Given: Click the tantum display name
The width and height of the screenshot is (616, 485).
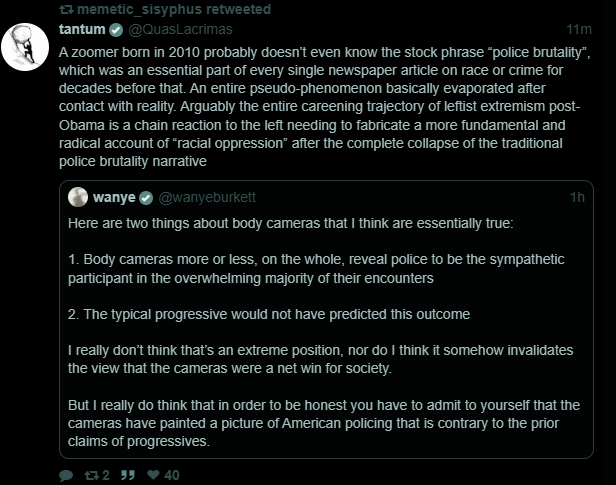Looking at the screenshot, I should point(82,29).
